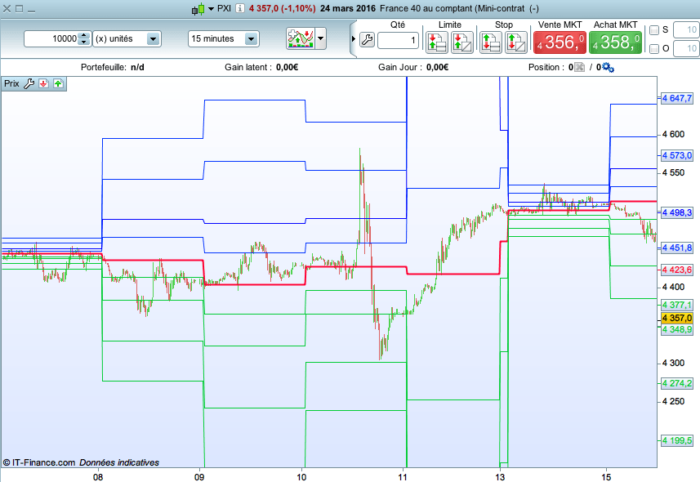The image size is (700, 482).
Task: Click the 4 348,9 green price label
Action: pos(677,329)
